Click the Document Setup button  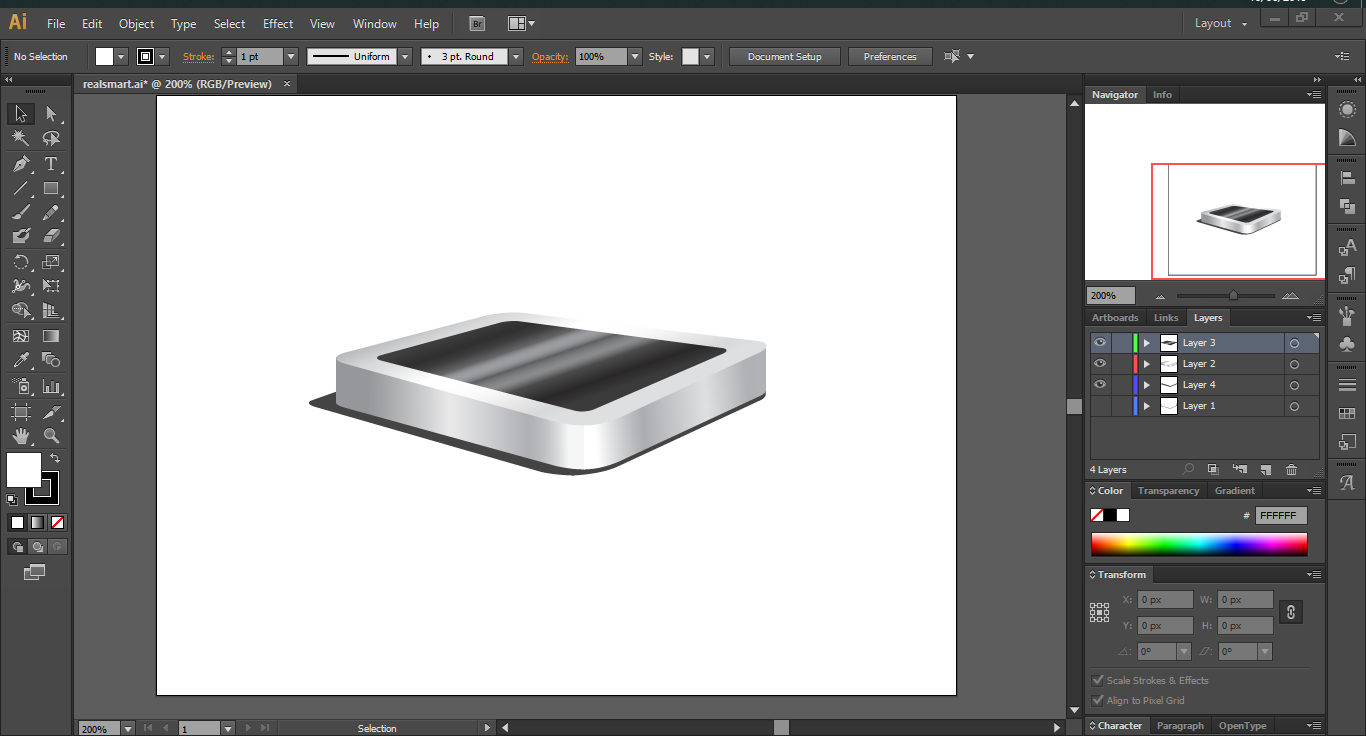click(784, 57)
